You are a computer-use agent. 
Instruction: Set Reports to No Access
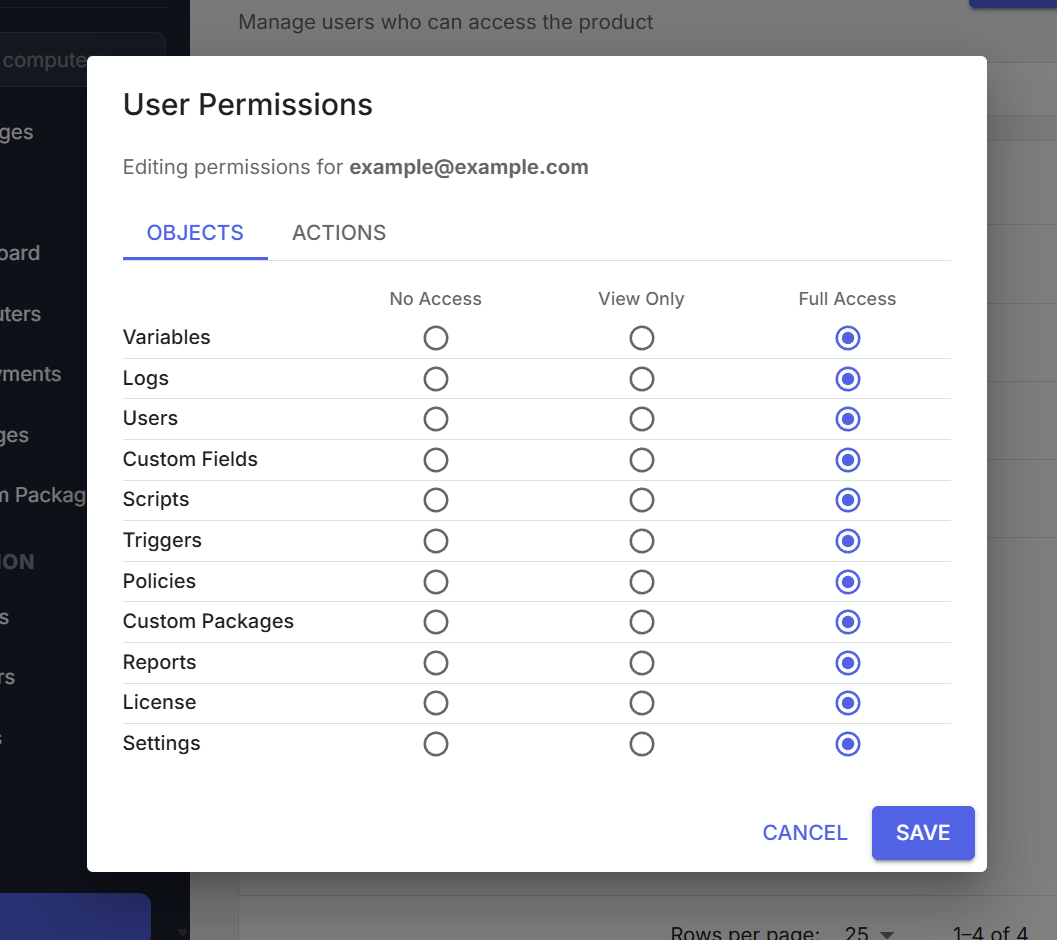pyautogui.click(x=436, y=662)
